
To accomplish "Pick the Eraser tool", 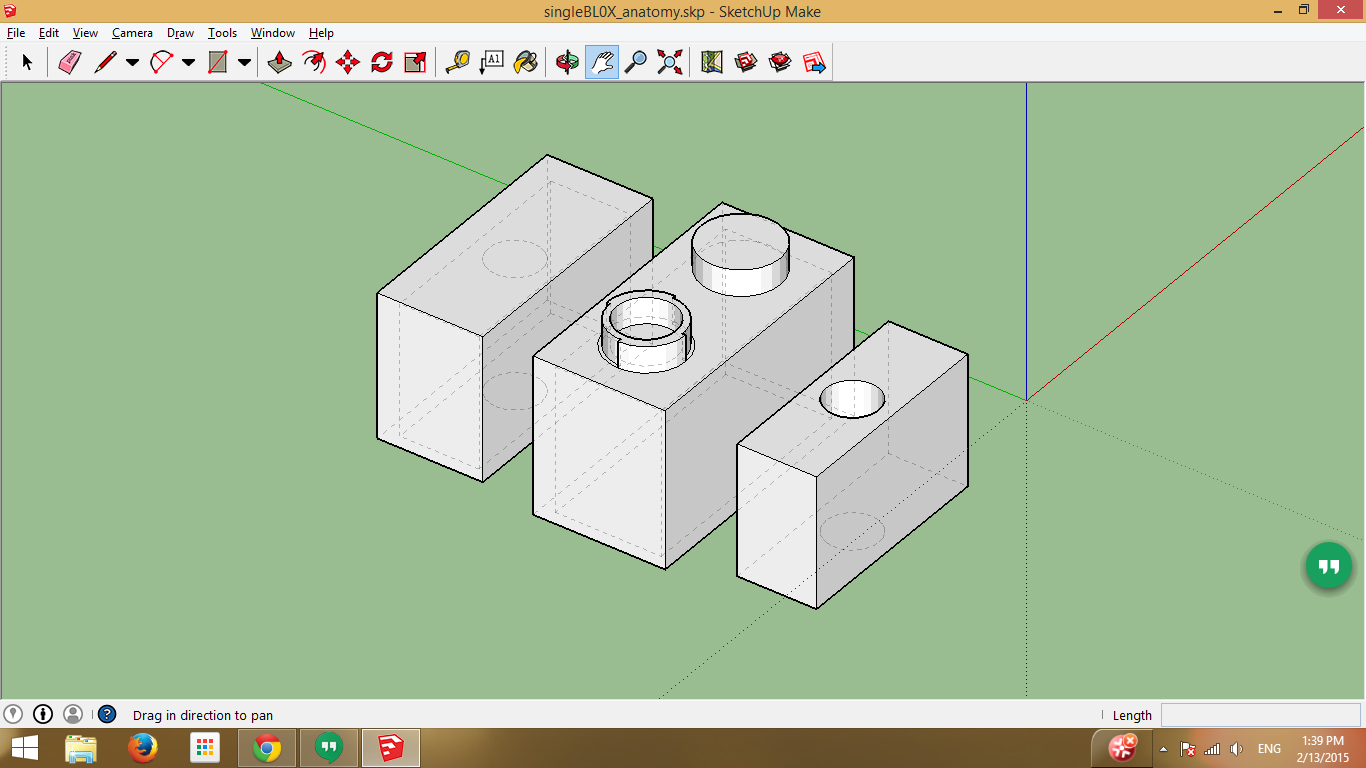I will click(69, 62).
